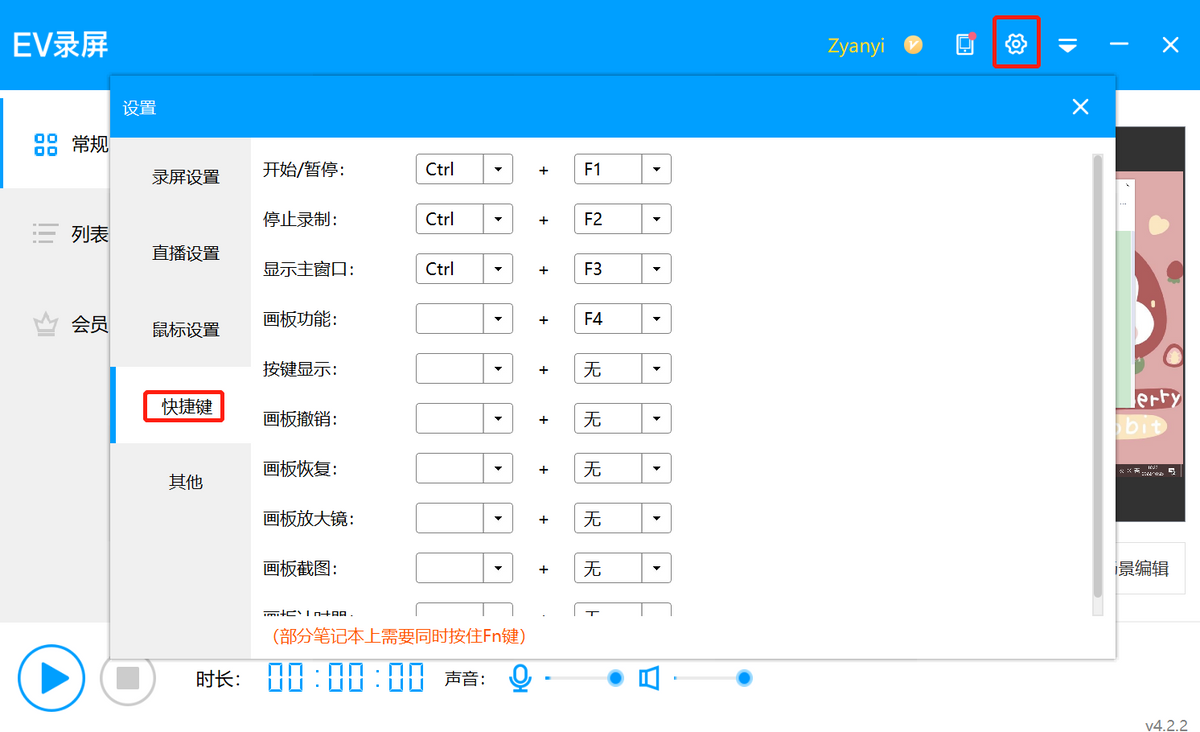Stop recording with the square button

click(x=128, y=678)
